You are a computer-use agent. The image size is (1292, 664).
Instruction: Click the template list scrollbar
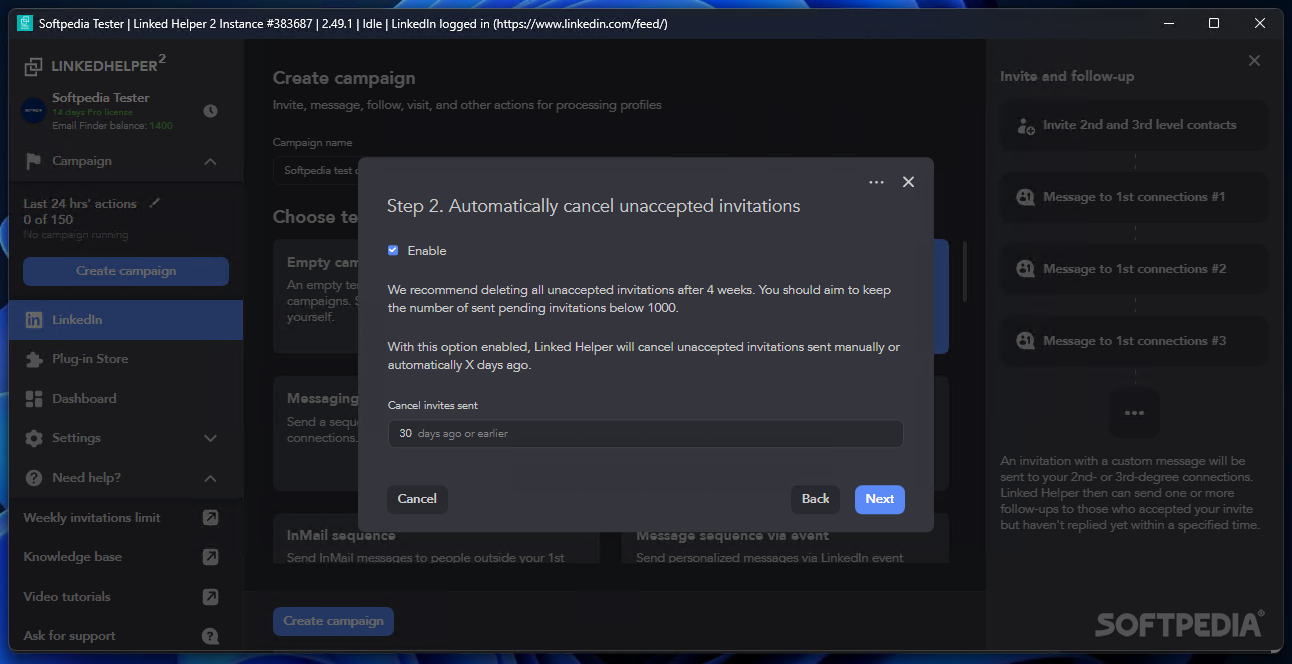(x=964, y=270)
